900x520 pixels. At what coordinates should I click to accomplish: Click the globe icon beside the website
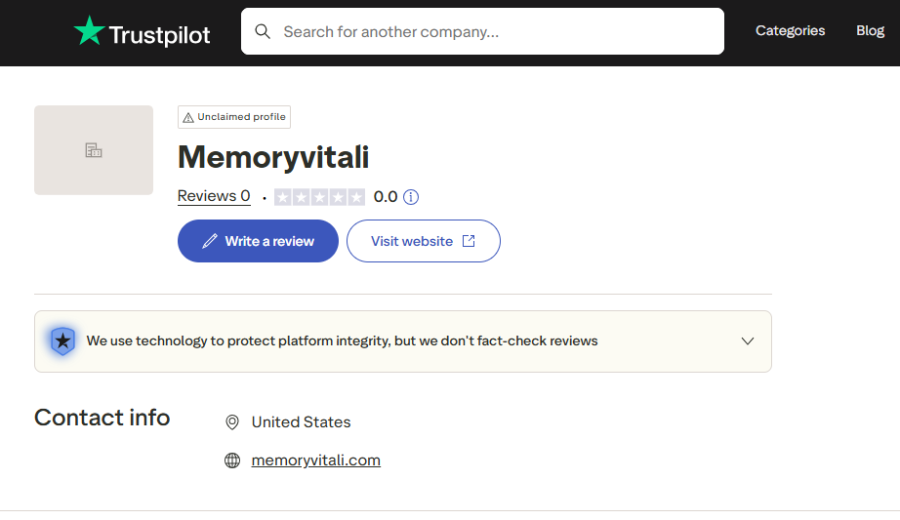pos(232,461)
